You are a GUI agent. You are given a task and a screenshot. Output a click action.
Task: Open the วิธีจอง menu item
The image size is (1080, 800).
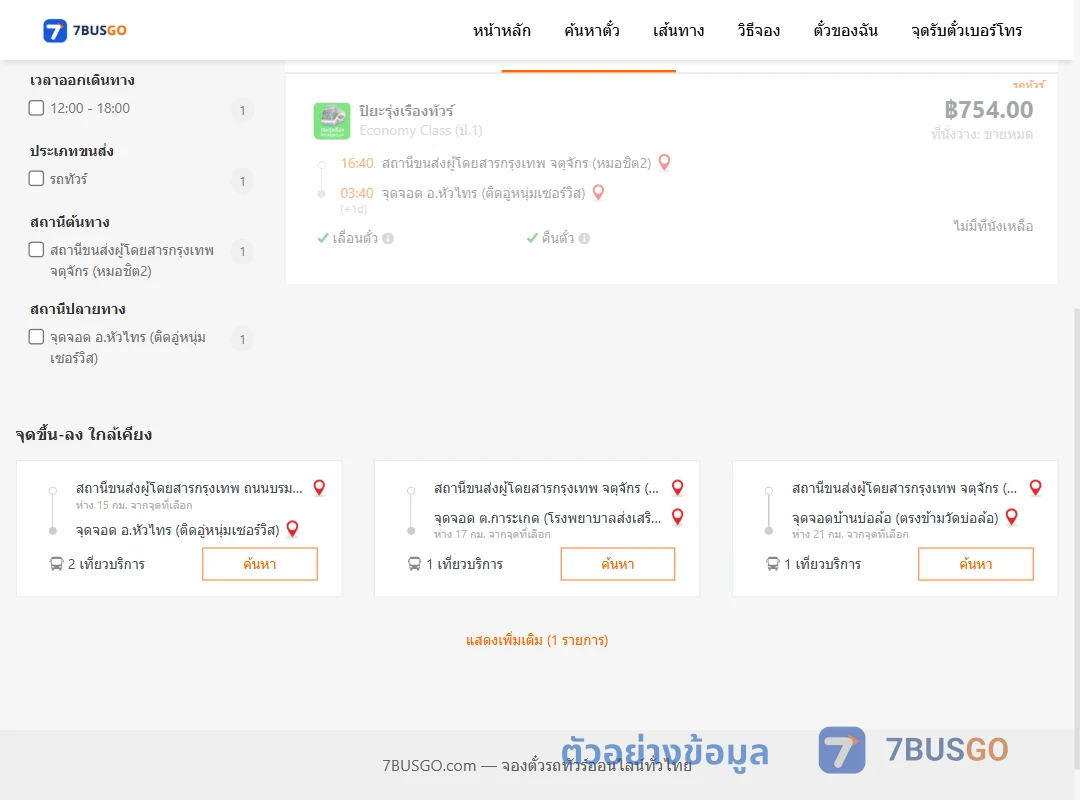(758, 31)
